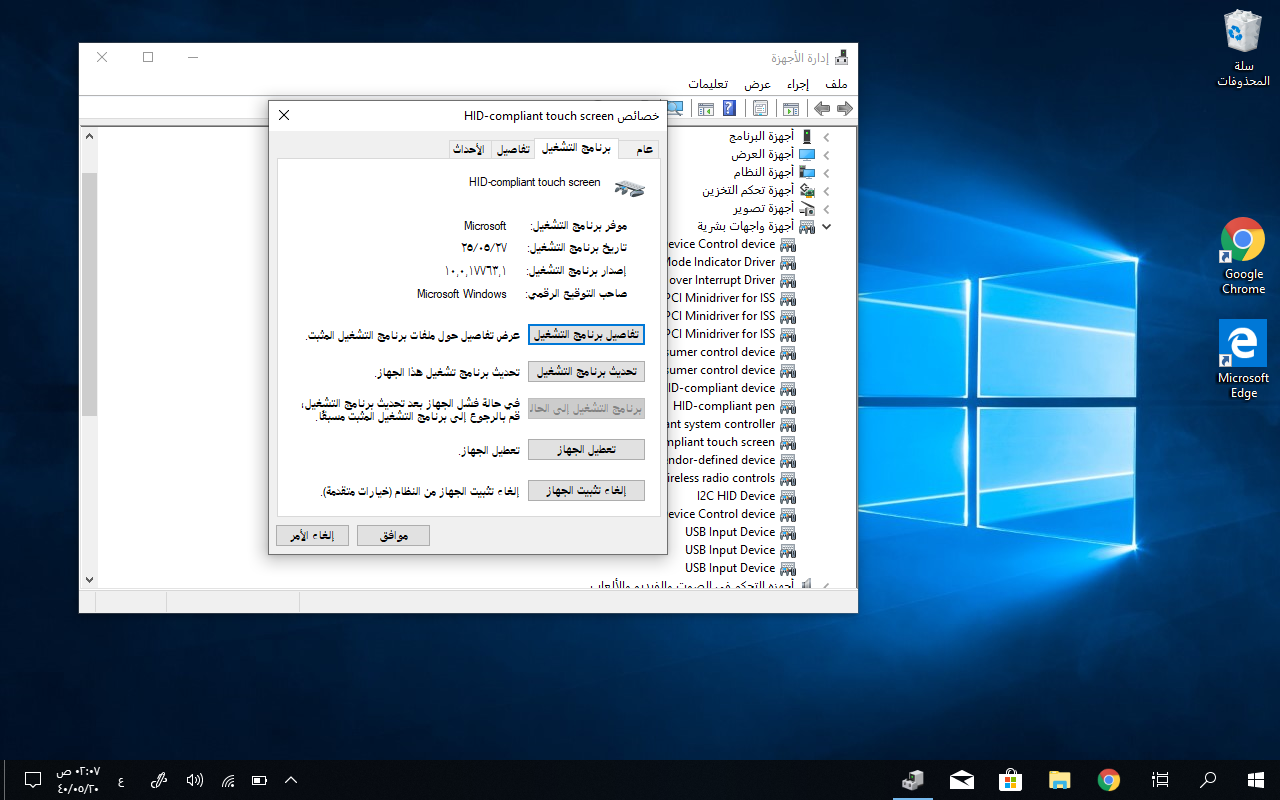
Task: Close the HID-compliant touch screen properties dialog
Action: (x=284, y=115)
